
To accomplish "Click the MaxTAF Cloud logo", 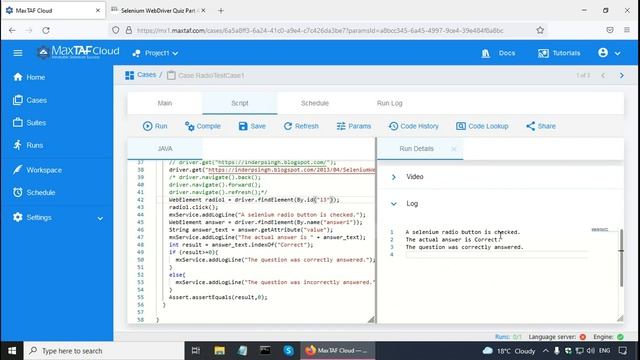I will (78, 52).
